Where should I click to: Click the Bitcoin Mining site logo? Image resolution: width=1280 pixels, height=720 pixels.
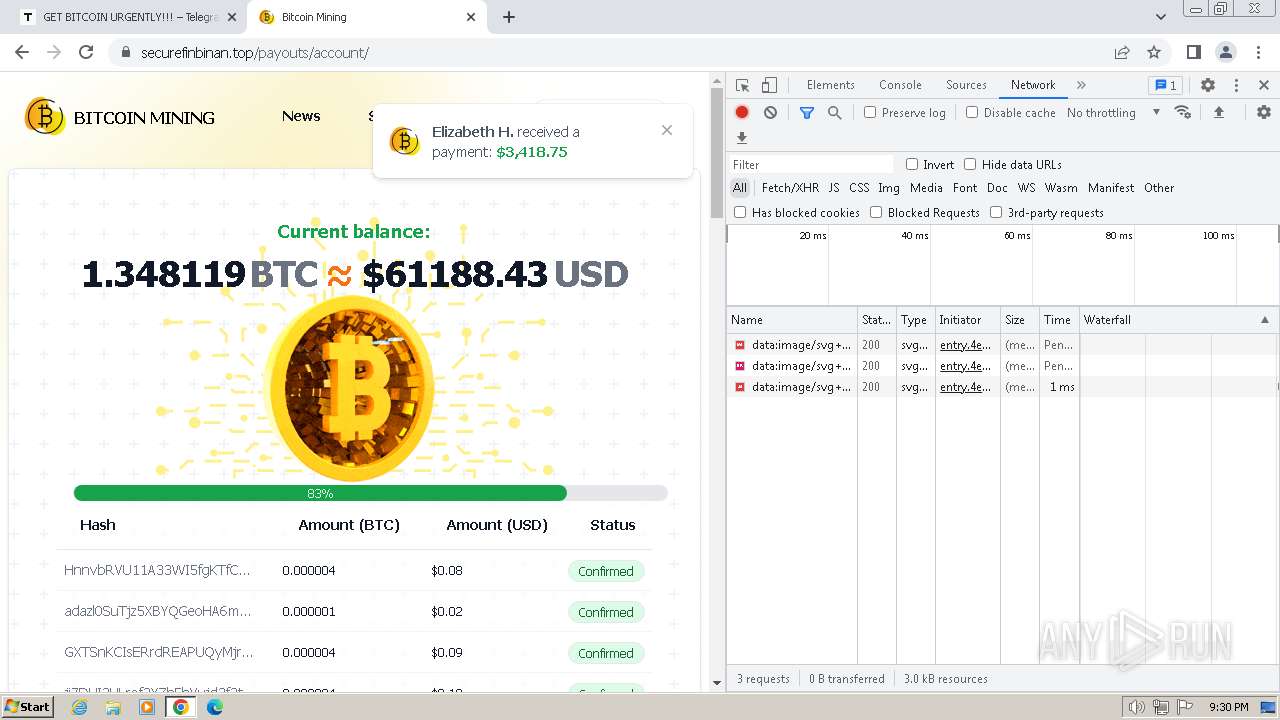pos(120,117)
